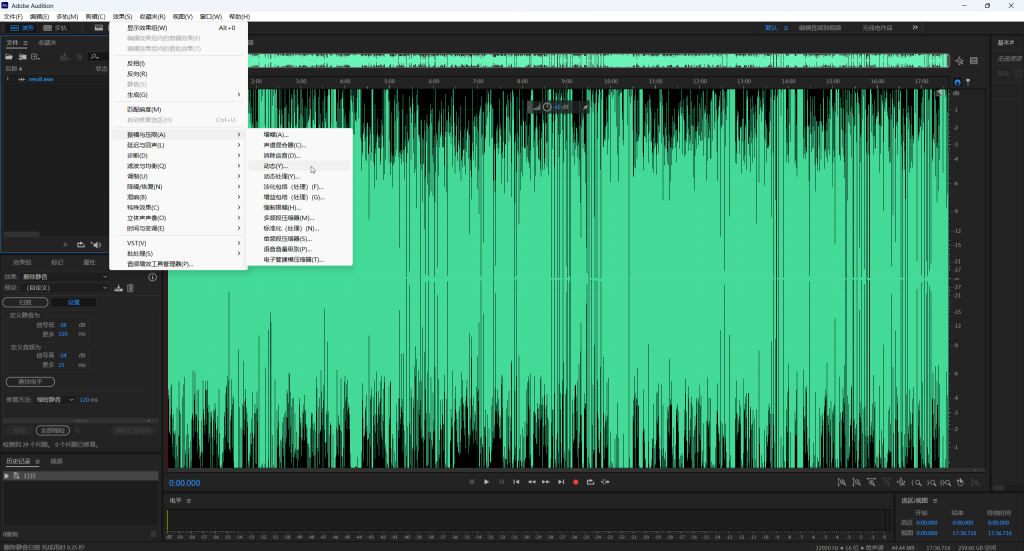Open the Effect (效果) dropdown showing 删除静音
This screenshot has height=551, width=1024.
click(65, 277)
